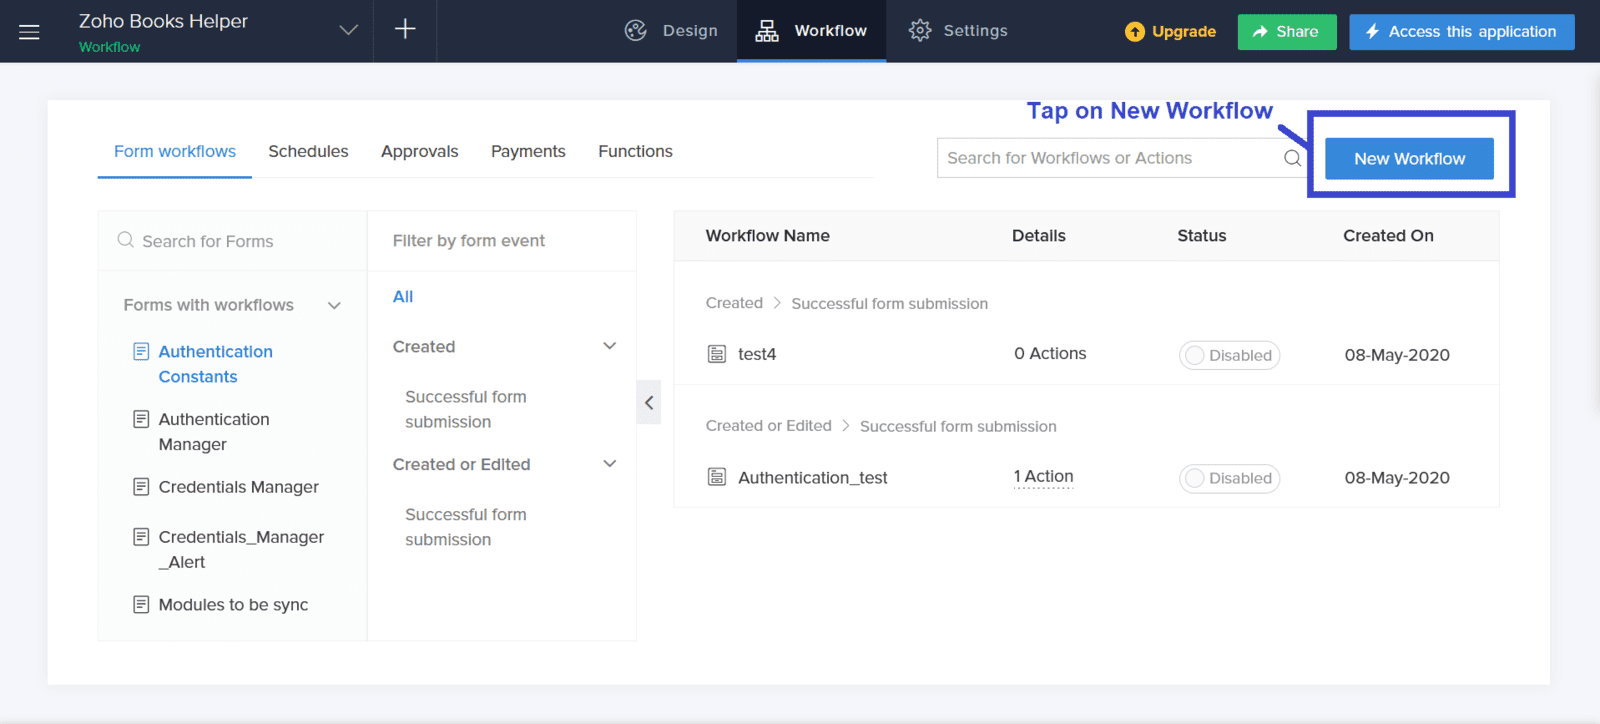Collapse the filter side panel arrow
The image size is (1600, 724).
649,402
